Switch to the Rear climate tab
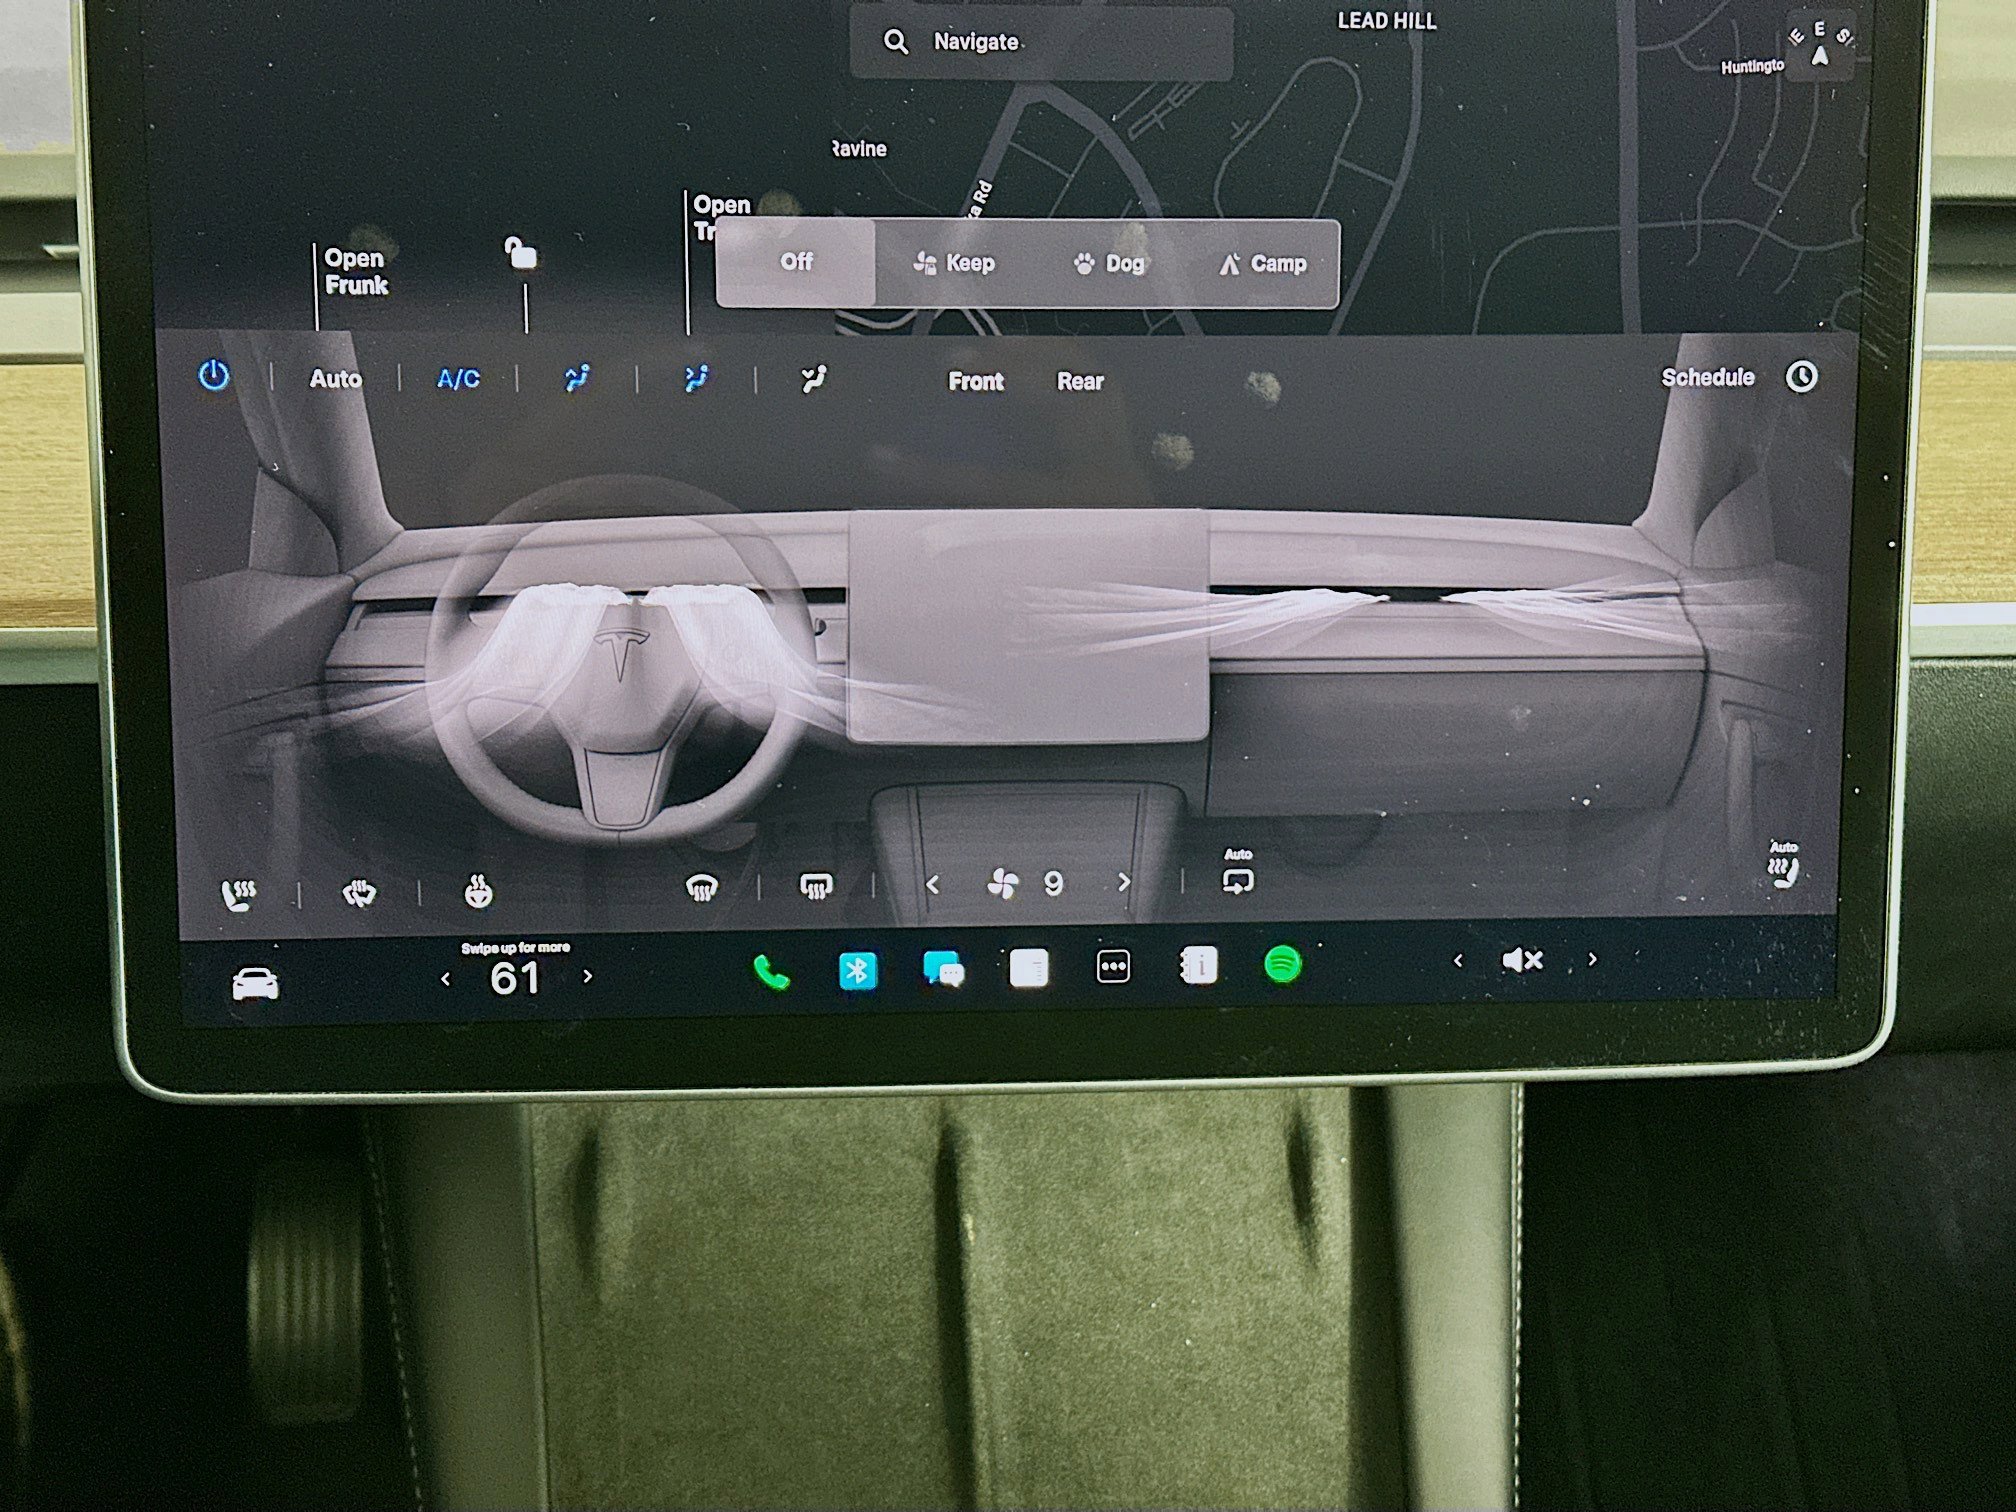 tap(1080, 380)
